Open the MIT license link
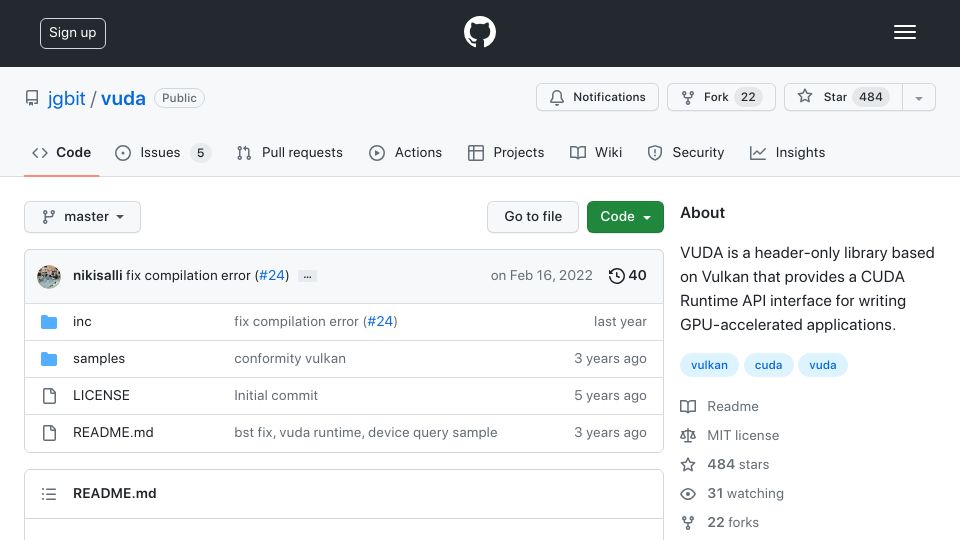The image size is (960, 540). click(x=730, y=435)
